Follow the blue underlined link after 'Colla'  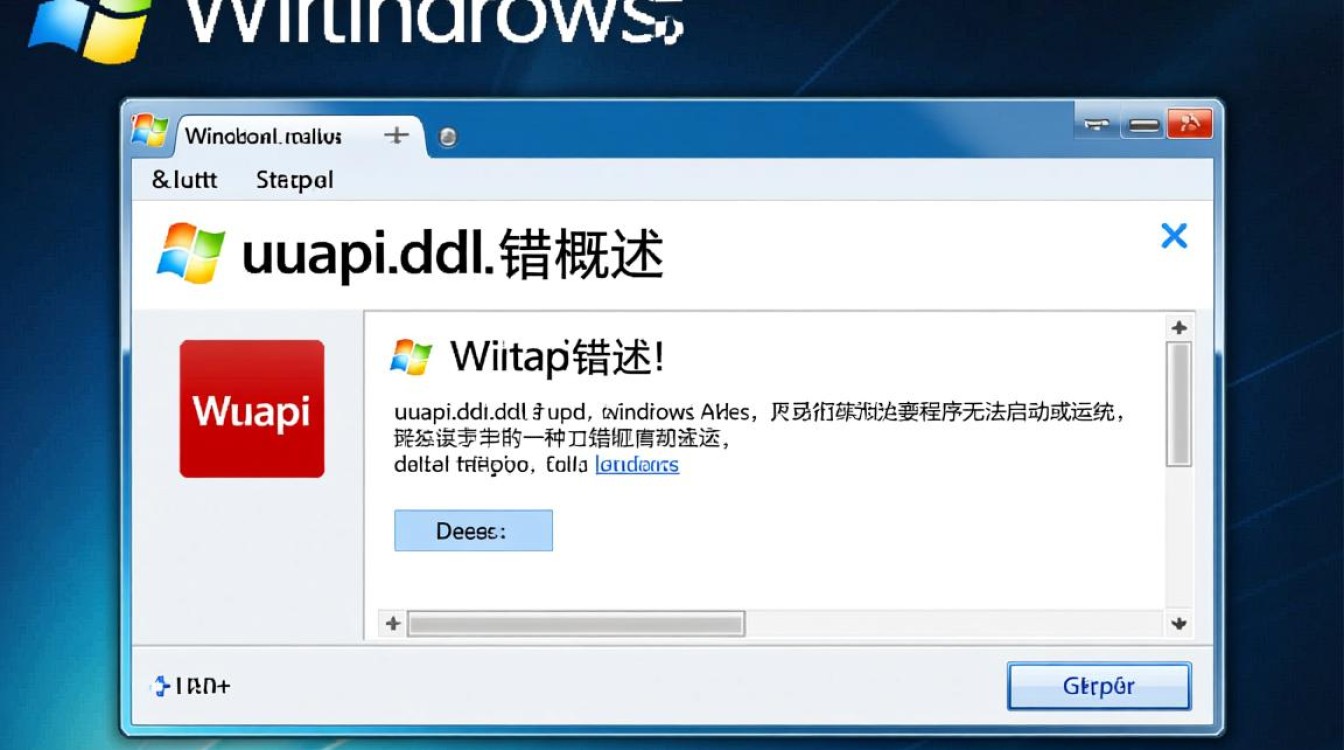pyautogui.click(x=637, y=465)
